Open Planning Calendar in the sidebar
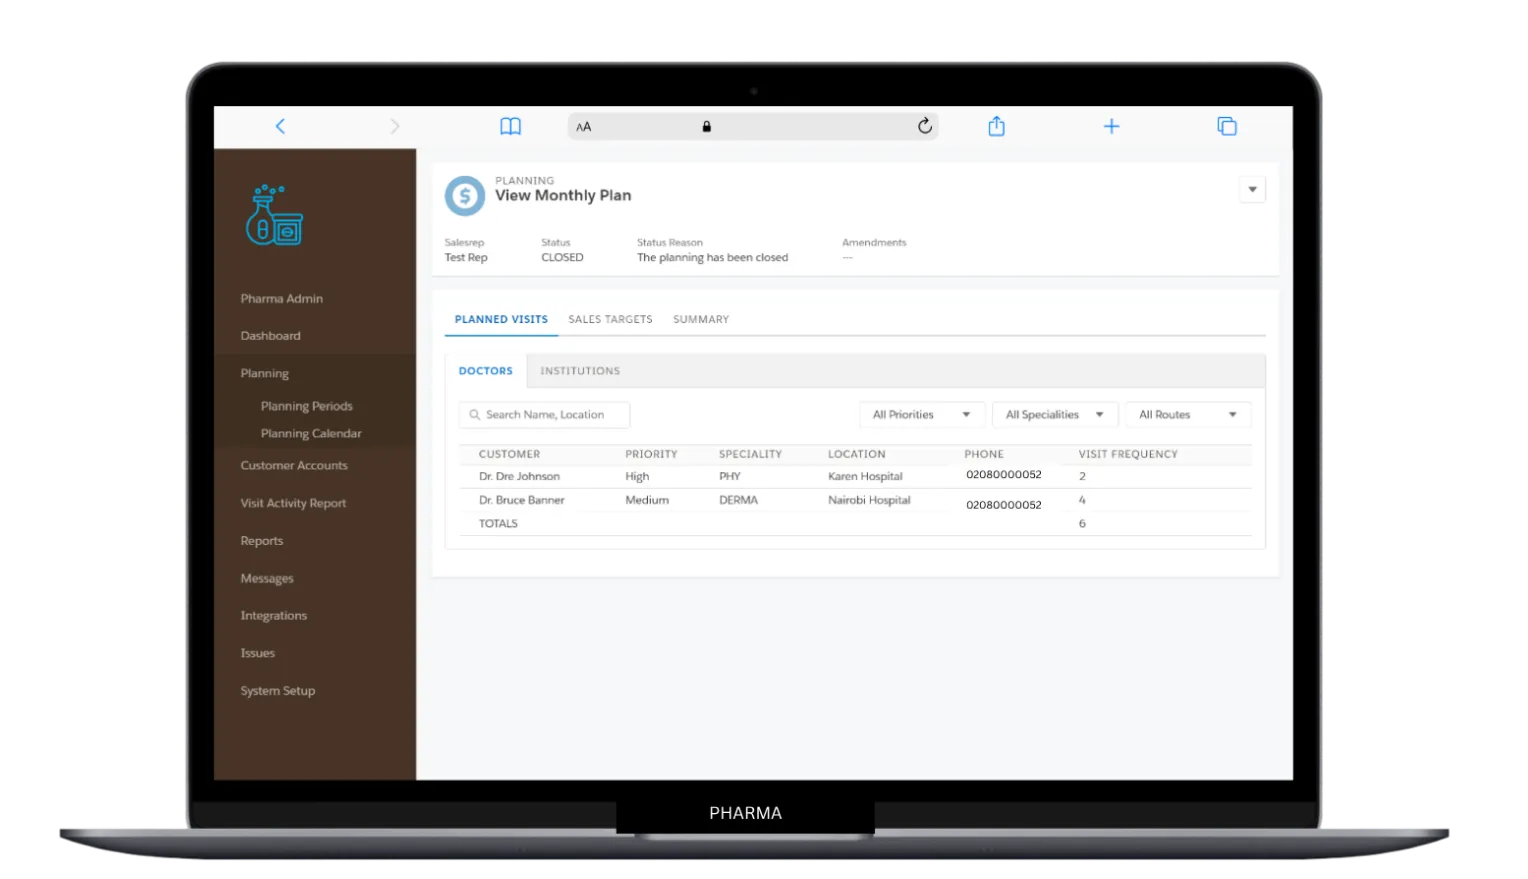Screen dimensions: 1528x879 pyautogui.click(x=311, y=434)
